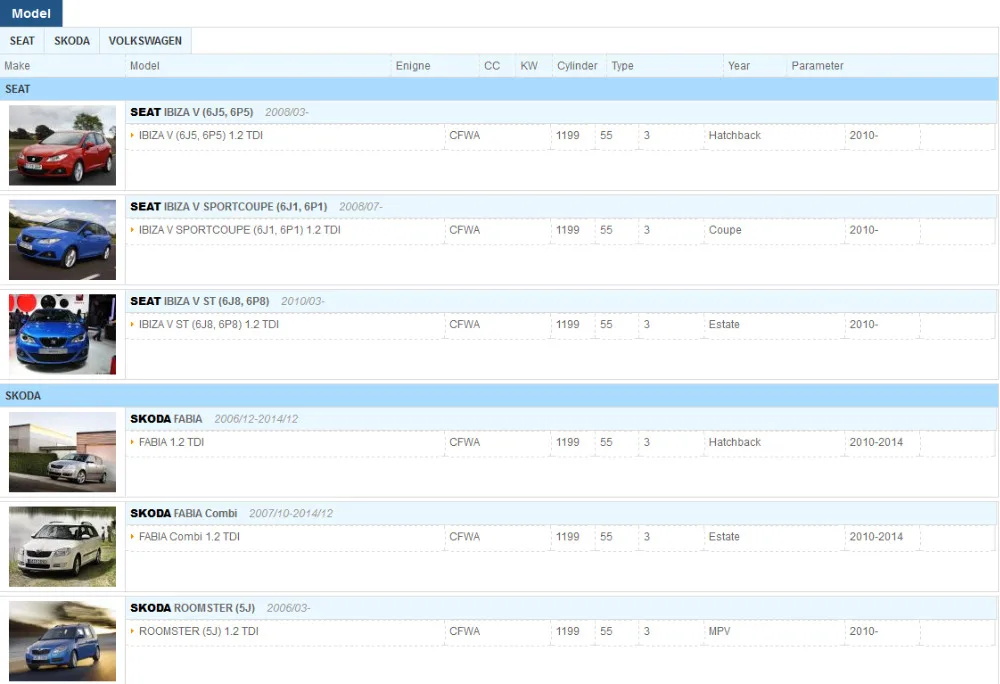1000x684 pixels.
Task: Click the Make column header
Action: (x=17, y=66)
